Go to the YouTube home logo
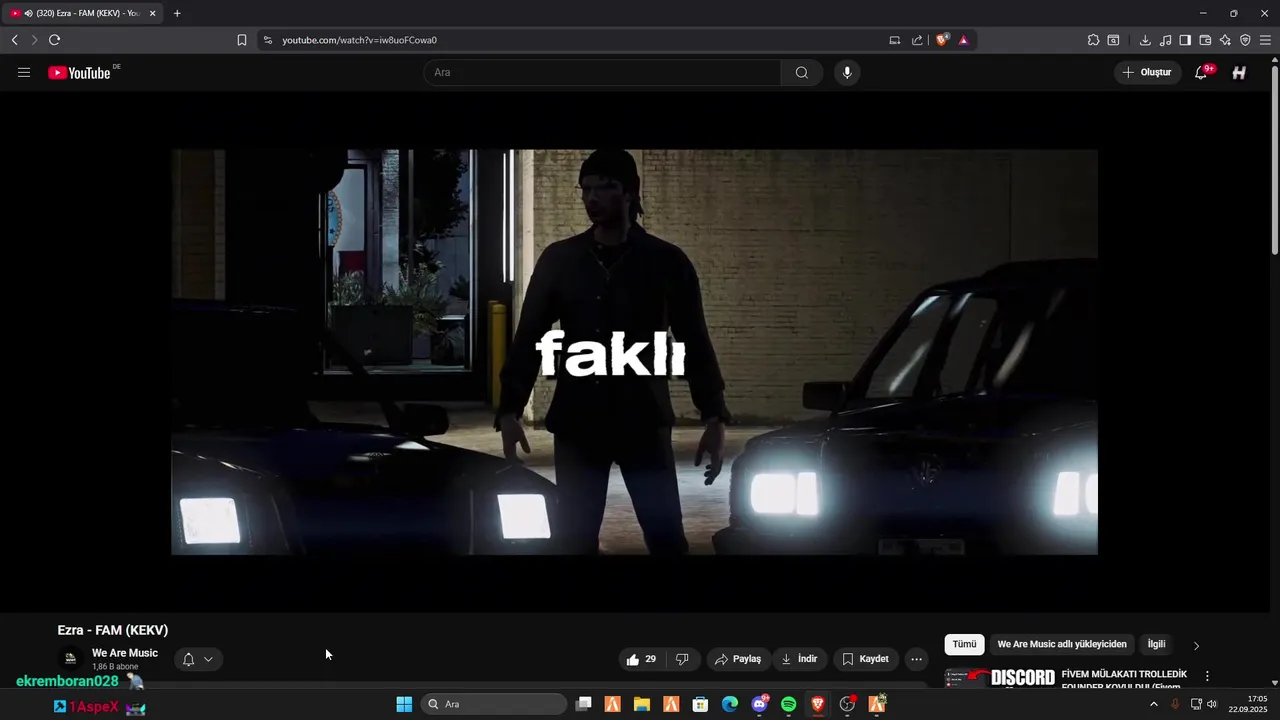Viewport: 1280px width, 720px height. 80,72
